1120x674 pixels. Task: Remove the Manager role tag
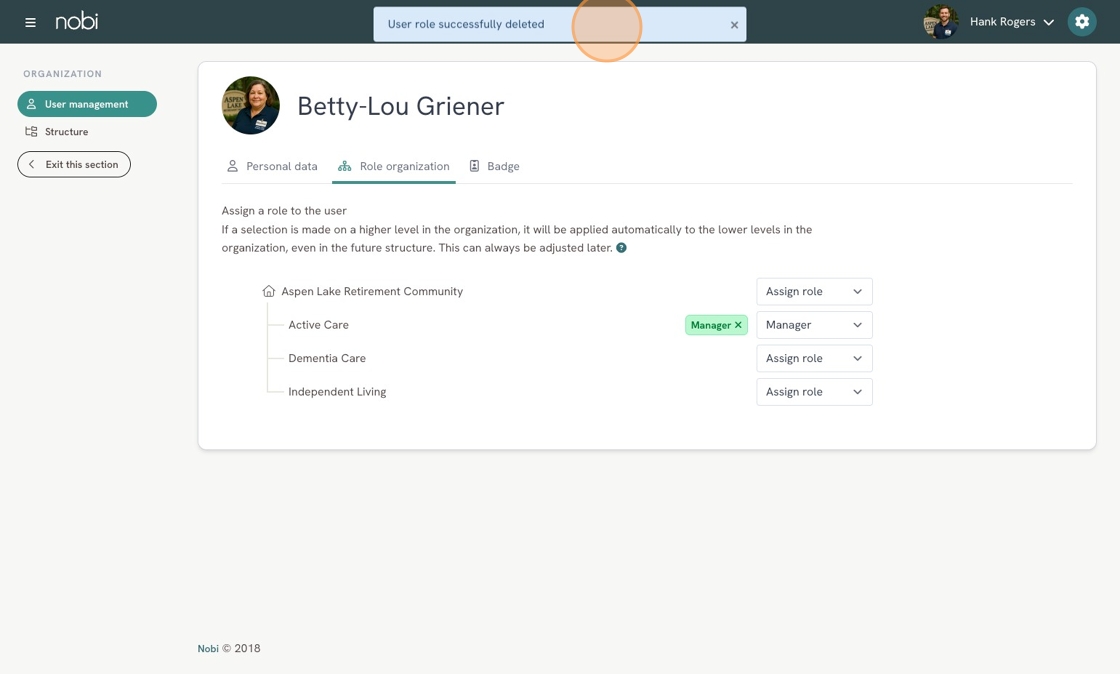point(739,325)
